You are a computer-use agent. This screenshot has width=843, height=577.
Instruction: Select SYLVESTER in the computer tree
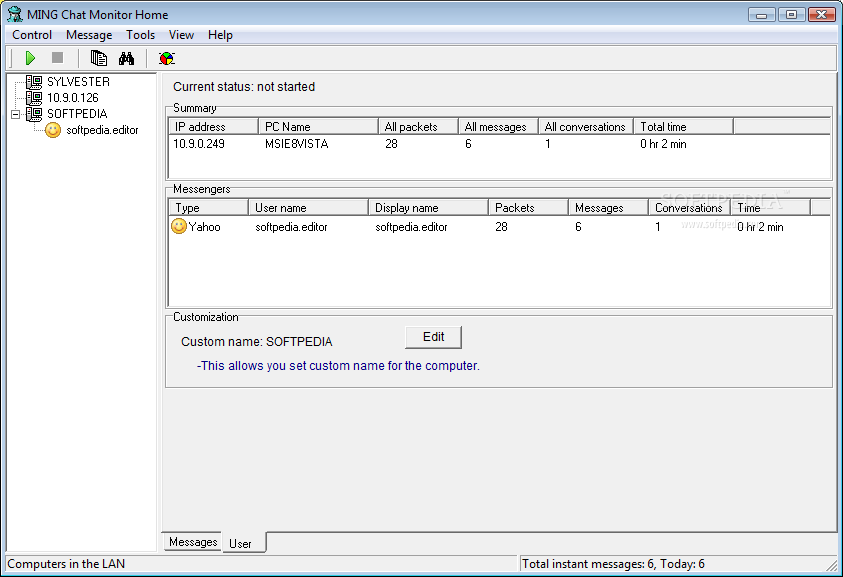pyautogui.click(x=78, y=82)
